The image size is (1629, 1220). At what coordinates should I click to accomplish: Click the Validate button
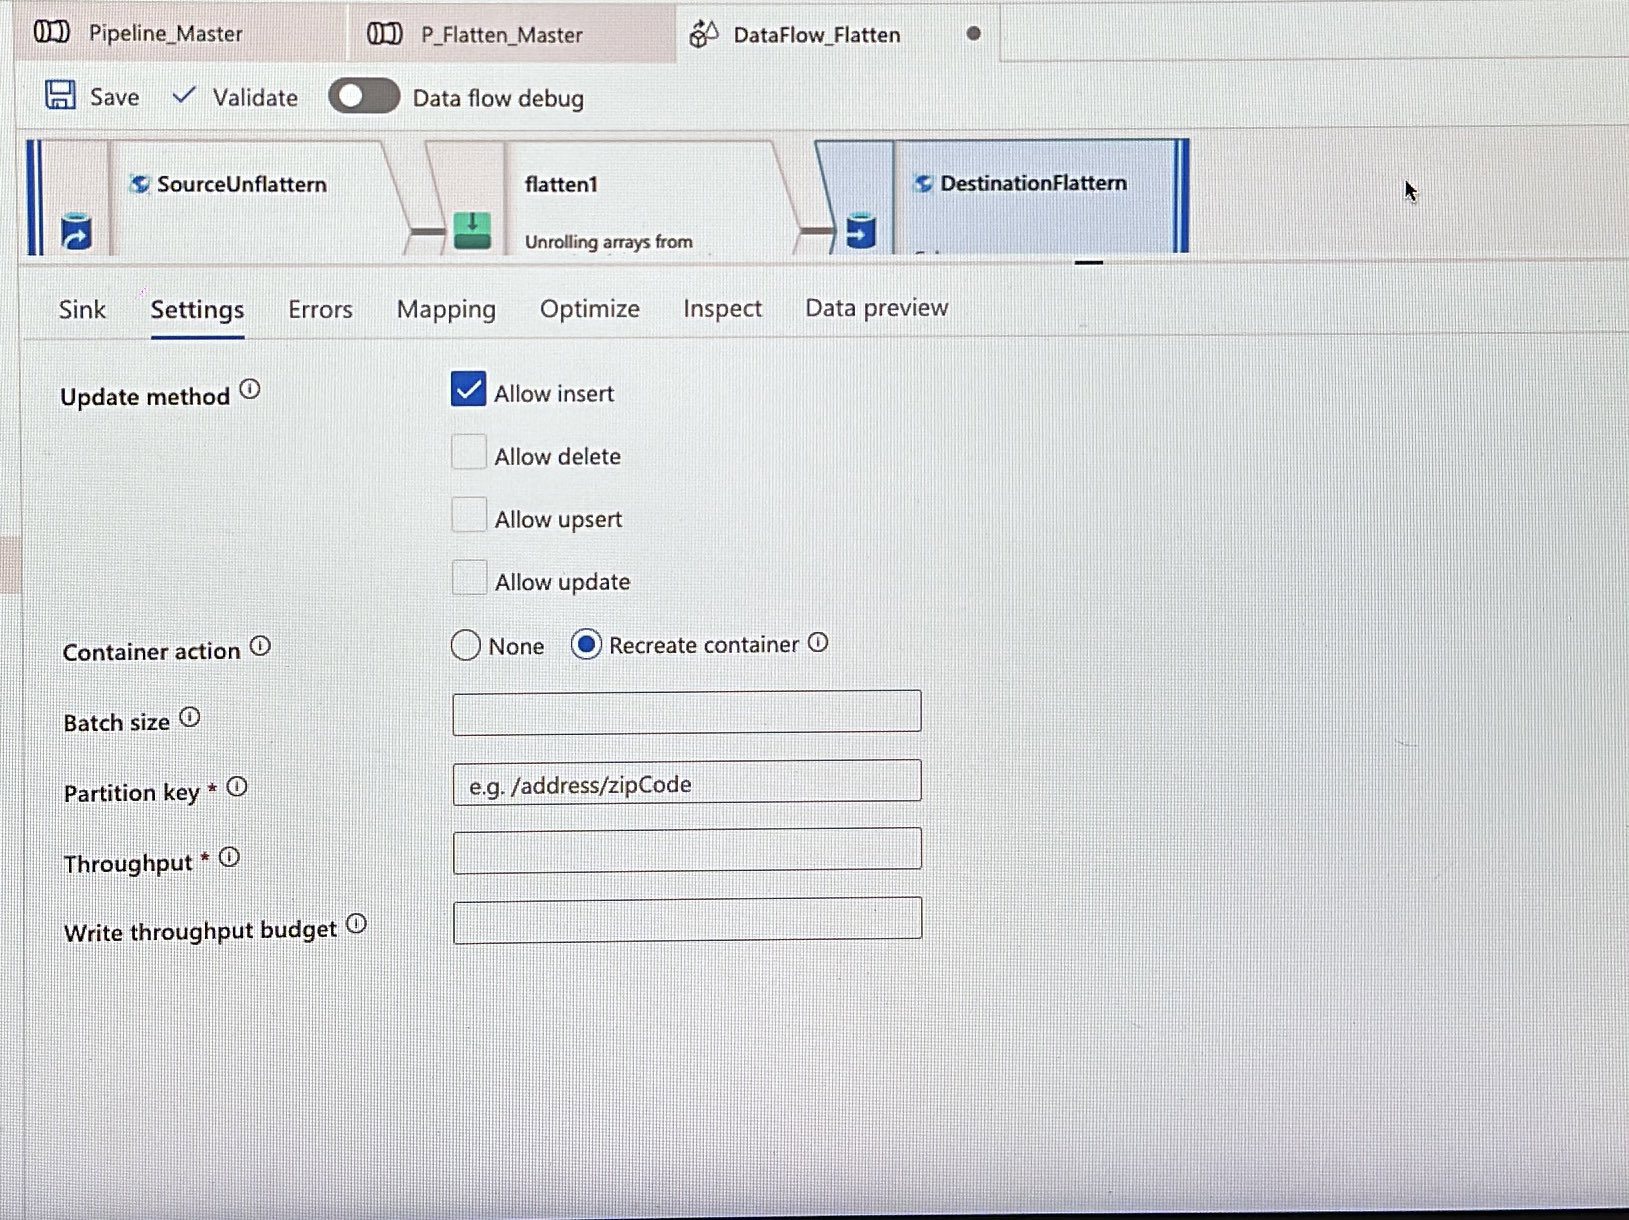point(235,96)
